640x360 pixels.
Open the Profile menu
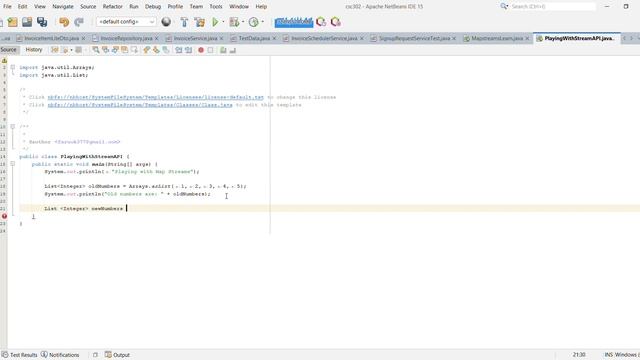click(x=175, y=7)
